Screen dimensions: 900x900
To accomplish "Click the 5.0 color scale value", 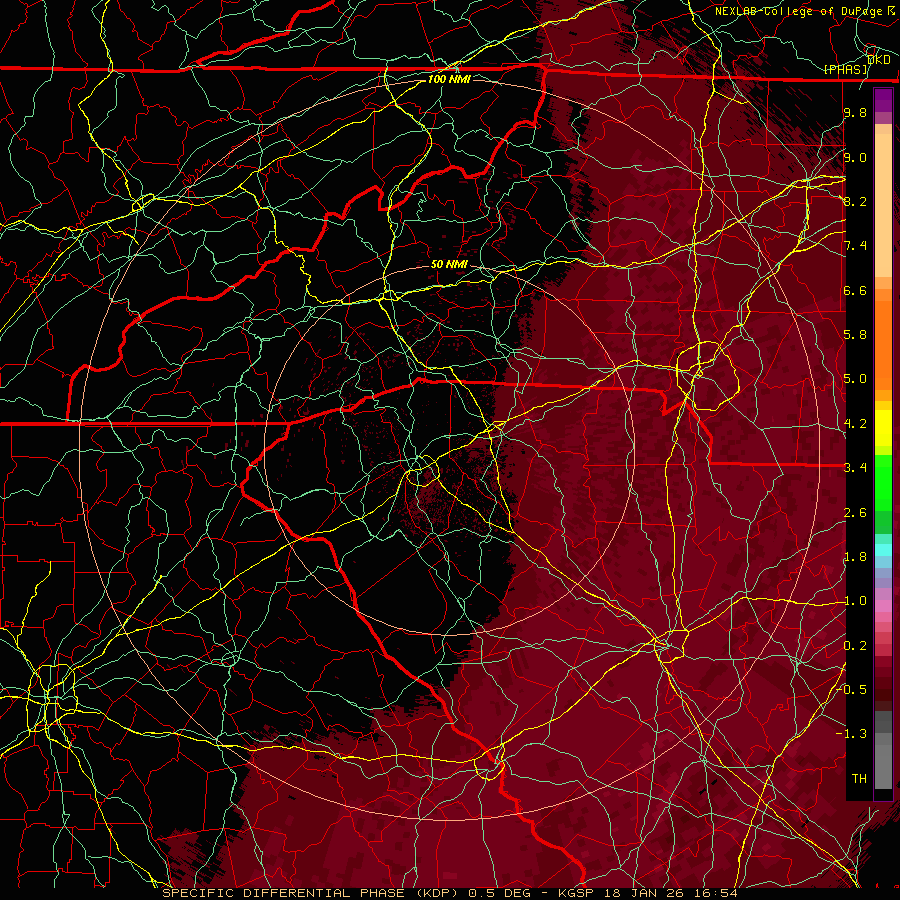I will pyautogui.click(x=855, y=379).
